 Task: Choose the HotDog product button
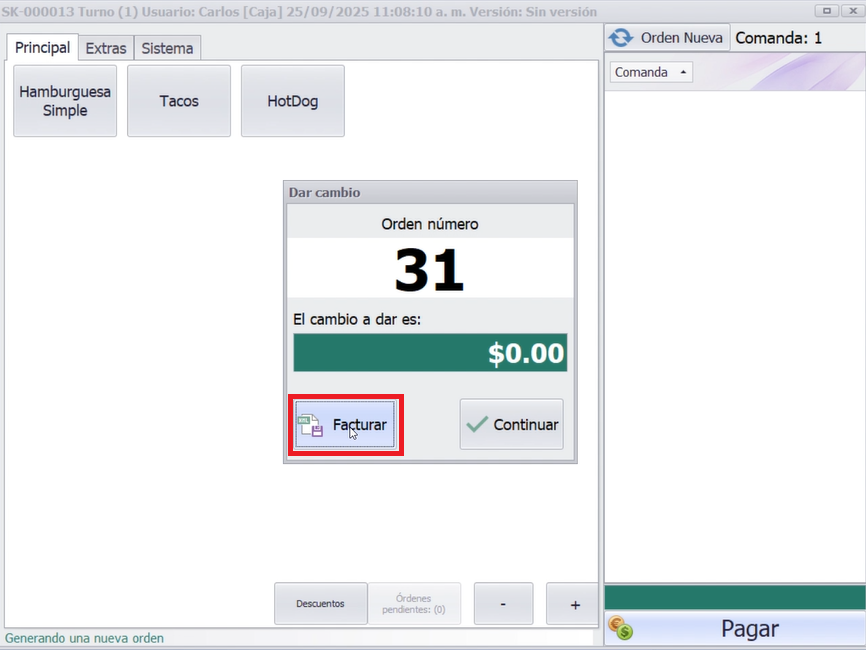pos(293,101)
